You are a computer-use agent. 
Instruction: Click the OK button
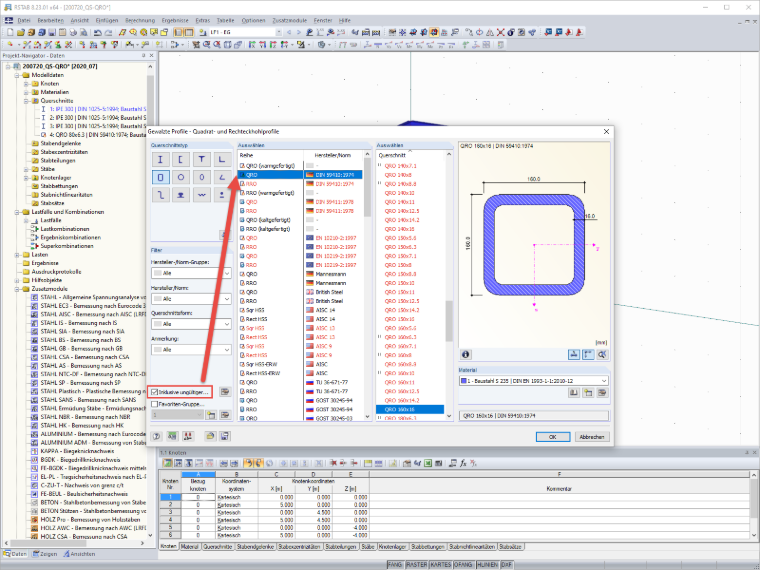(x=553, y=437)
